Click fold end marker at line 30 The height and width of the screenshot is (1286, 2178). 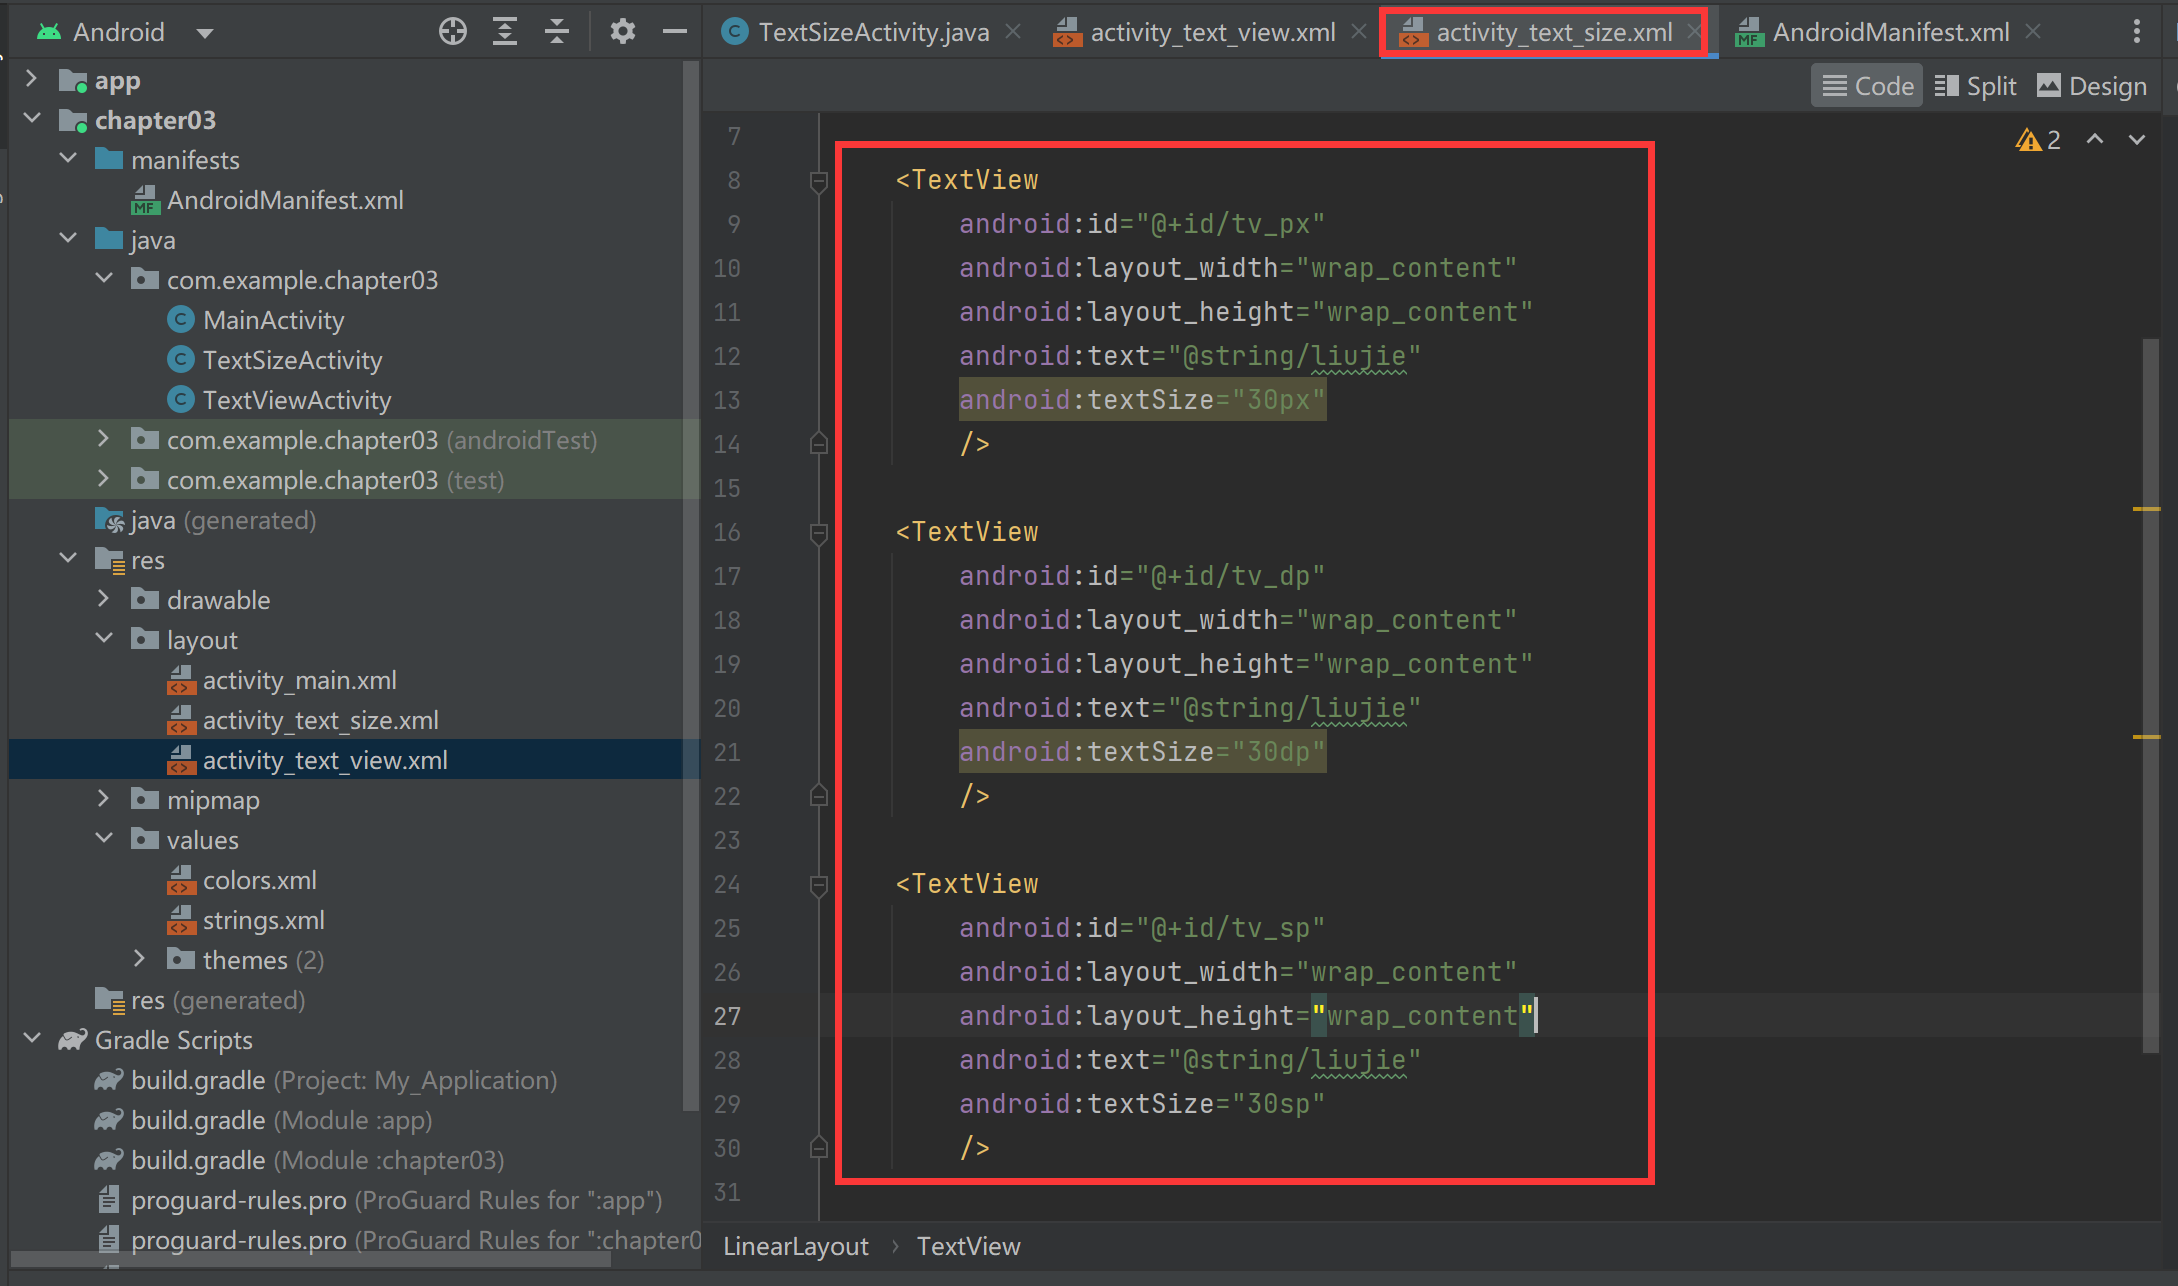pos(818,1147)
